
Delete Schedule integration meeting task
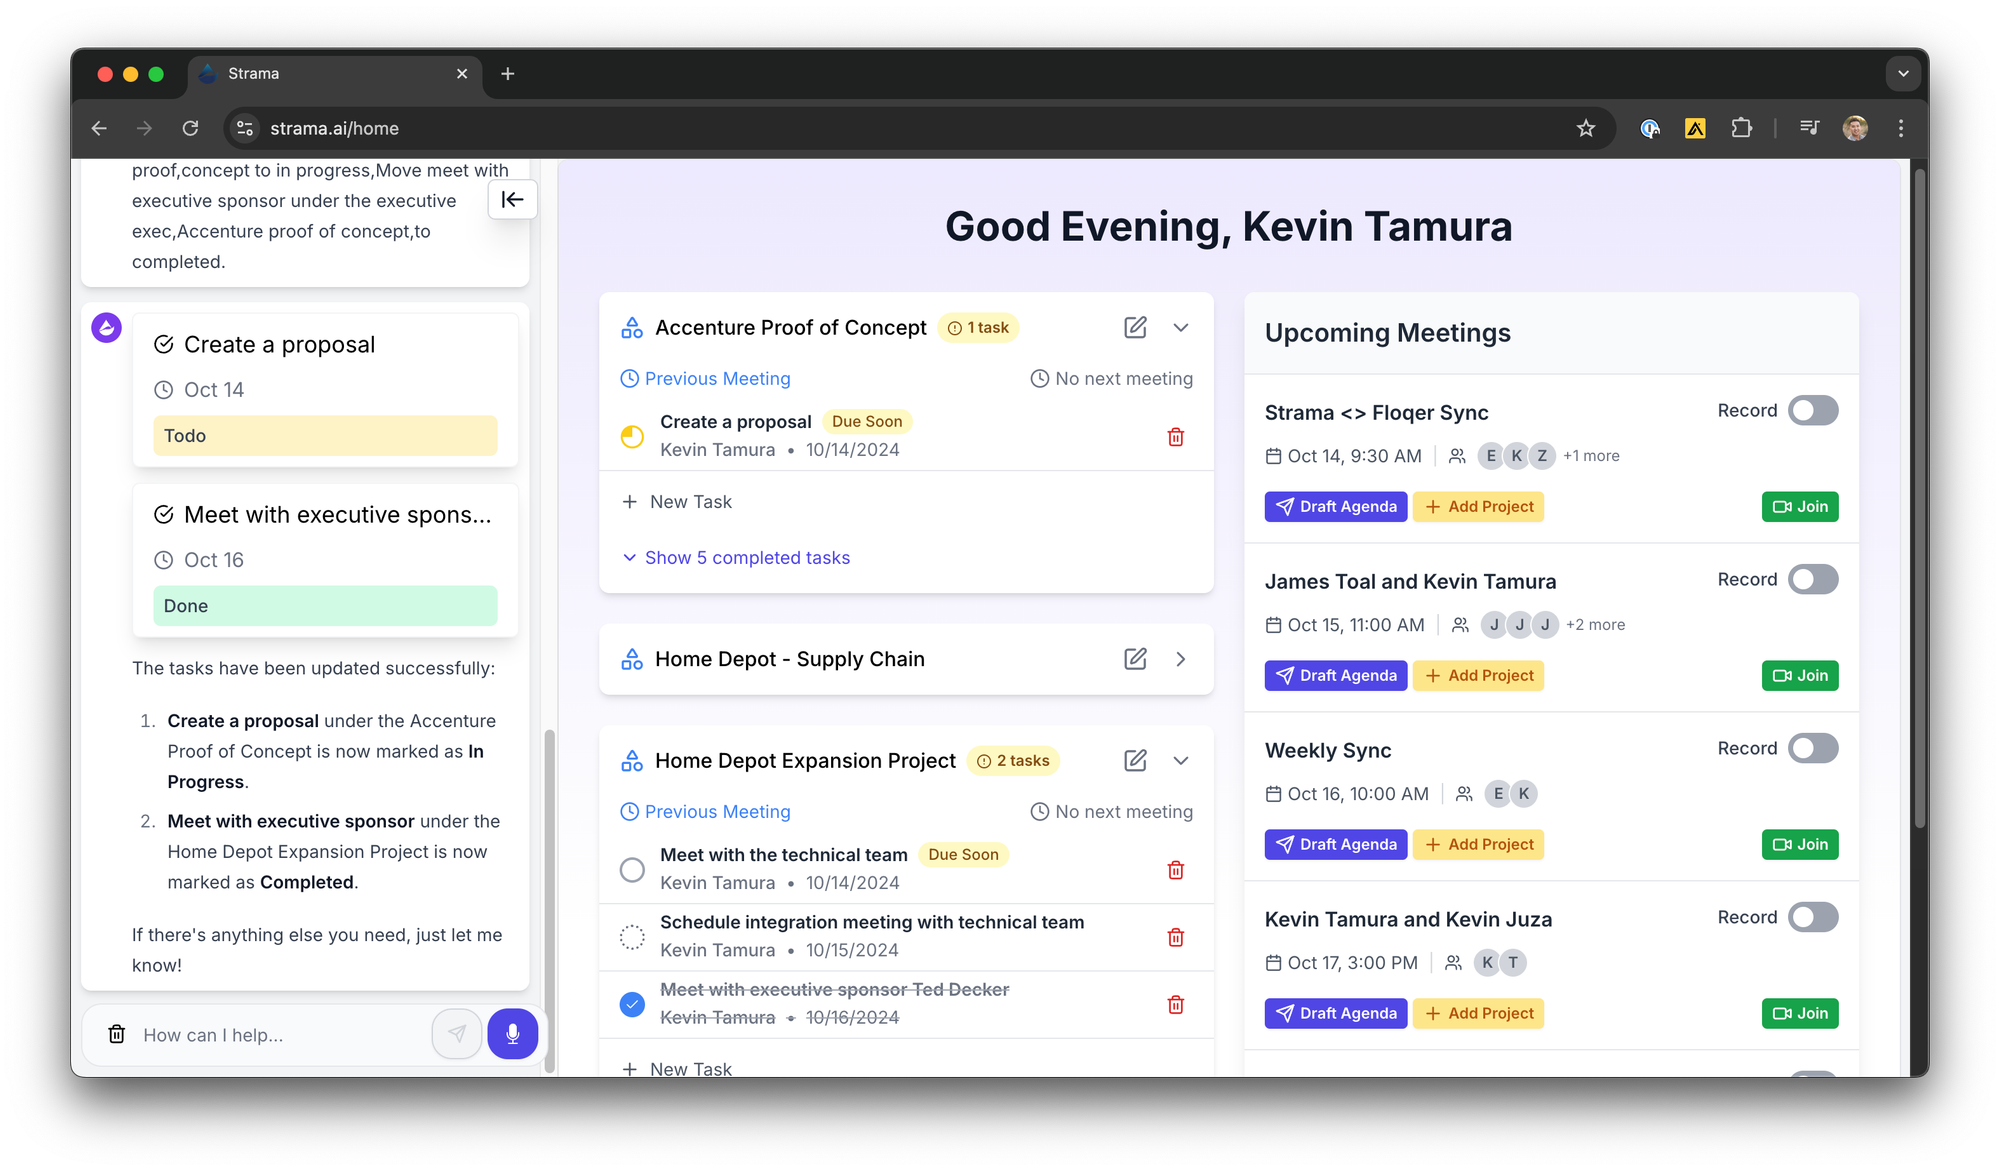1175,937
